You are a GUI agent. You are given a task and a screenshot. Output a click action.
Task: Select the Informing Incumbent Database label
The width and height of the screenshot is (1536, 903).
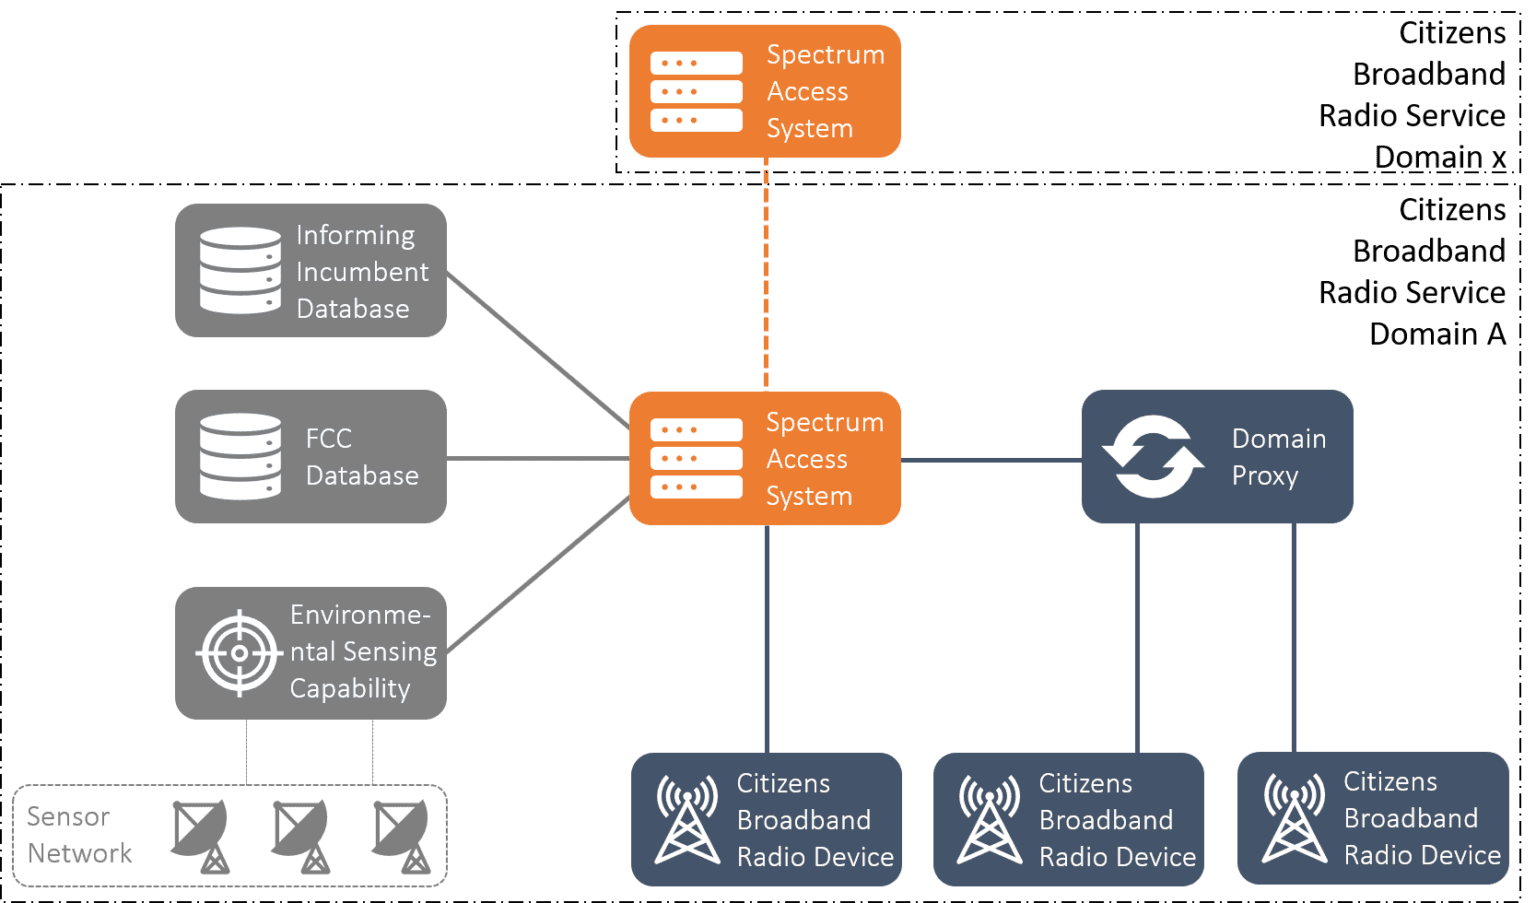tap(362, 271)
